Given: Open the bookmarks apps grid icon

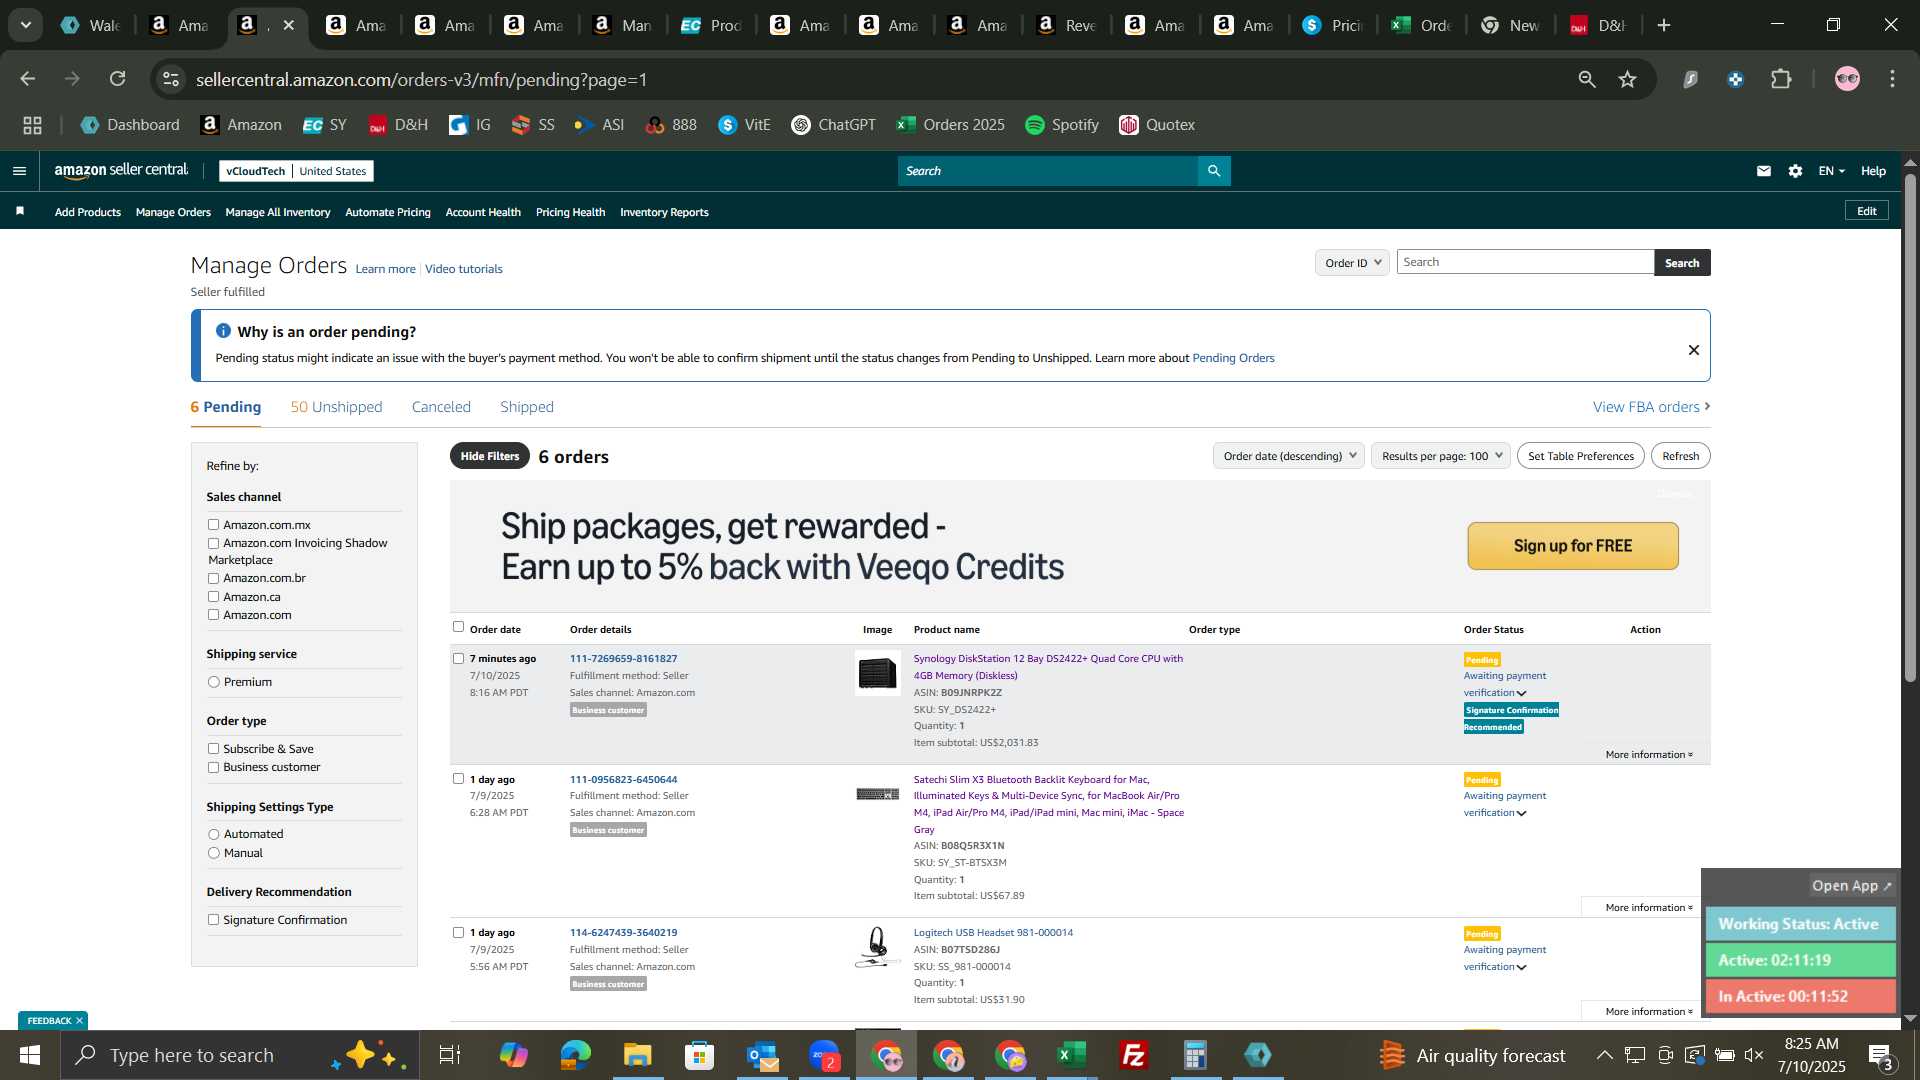Looking at the screenshot, I should (x=32, y=125).
